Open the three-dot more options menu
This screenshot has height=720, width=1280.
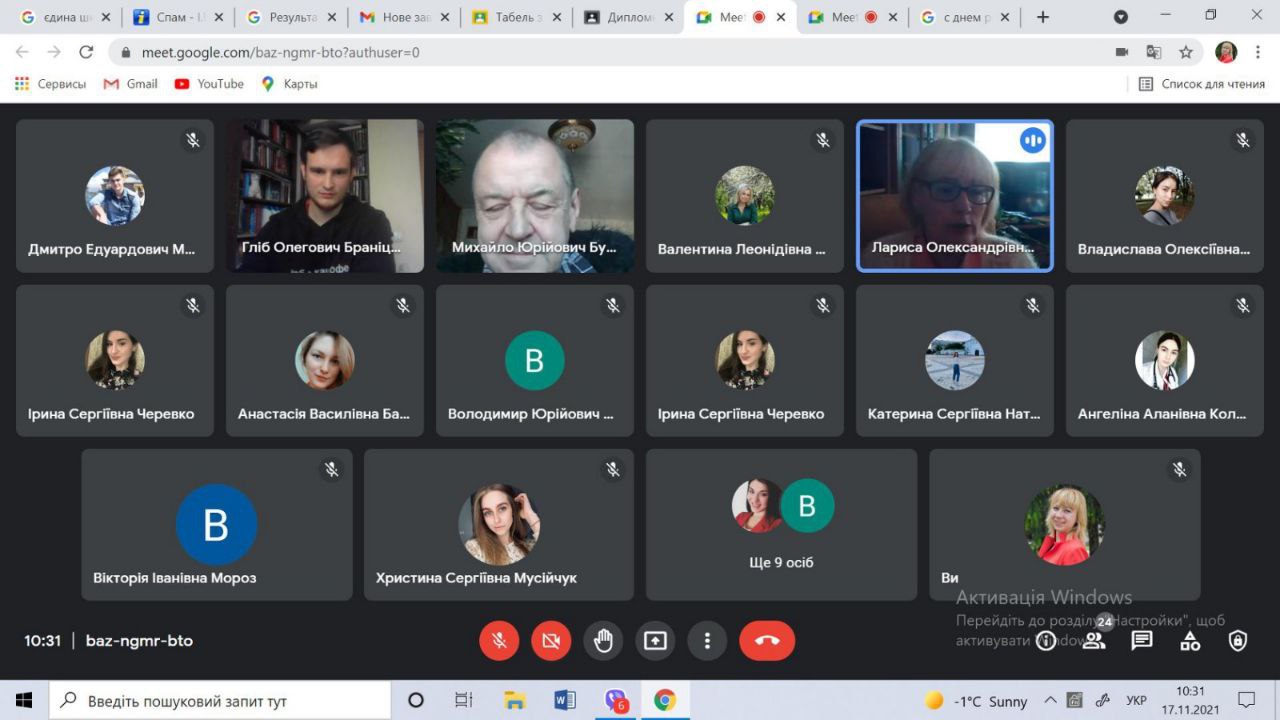[x=707, y=641]
